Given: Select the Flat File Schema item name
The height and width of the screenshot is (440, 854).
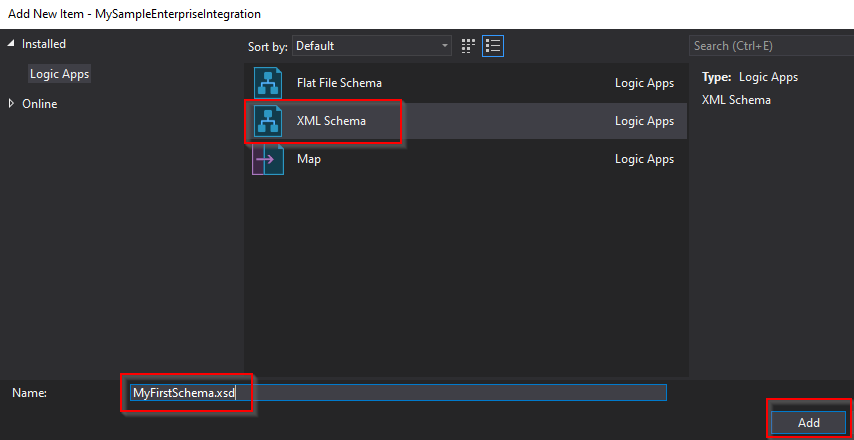Looking at the screenshot, I should tap(339, 83).
